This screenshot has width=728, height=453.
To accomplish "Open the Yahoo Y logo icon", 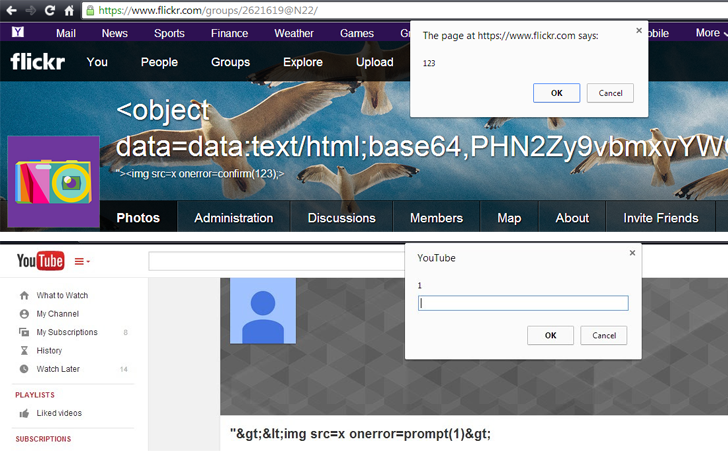I will 18,32.
